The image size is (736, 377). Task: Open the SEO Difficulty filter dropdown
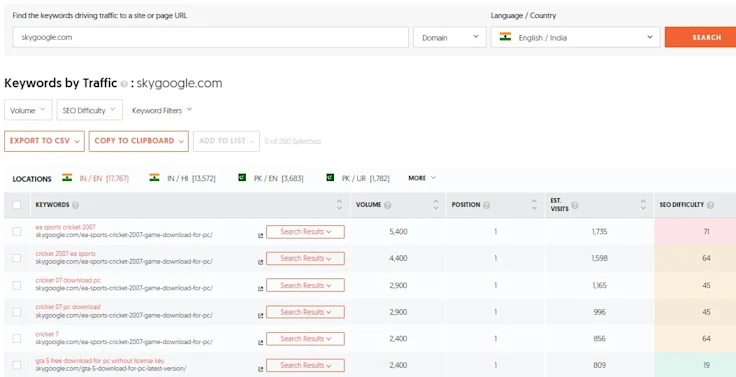(x=90, y=110)
